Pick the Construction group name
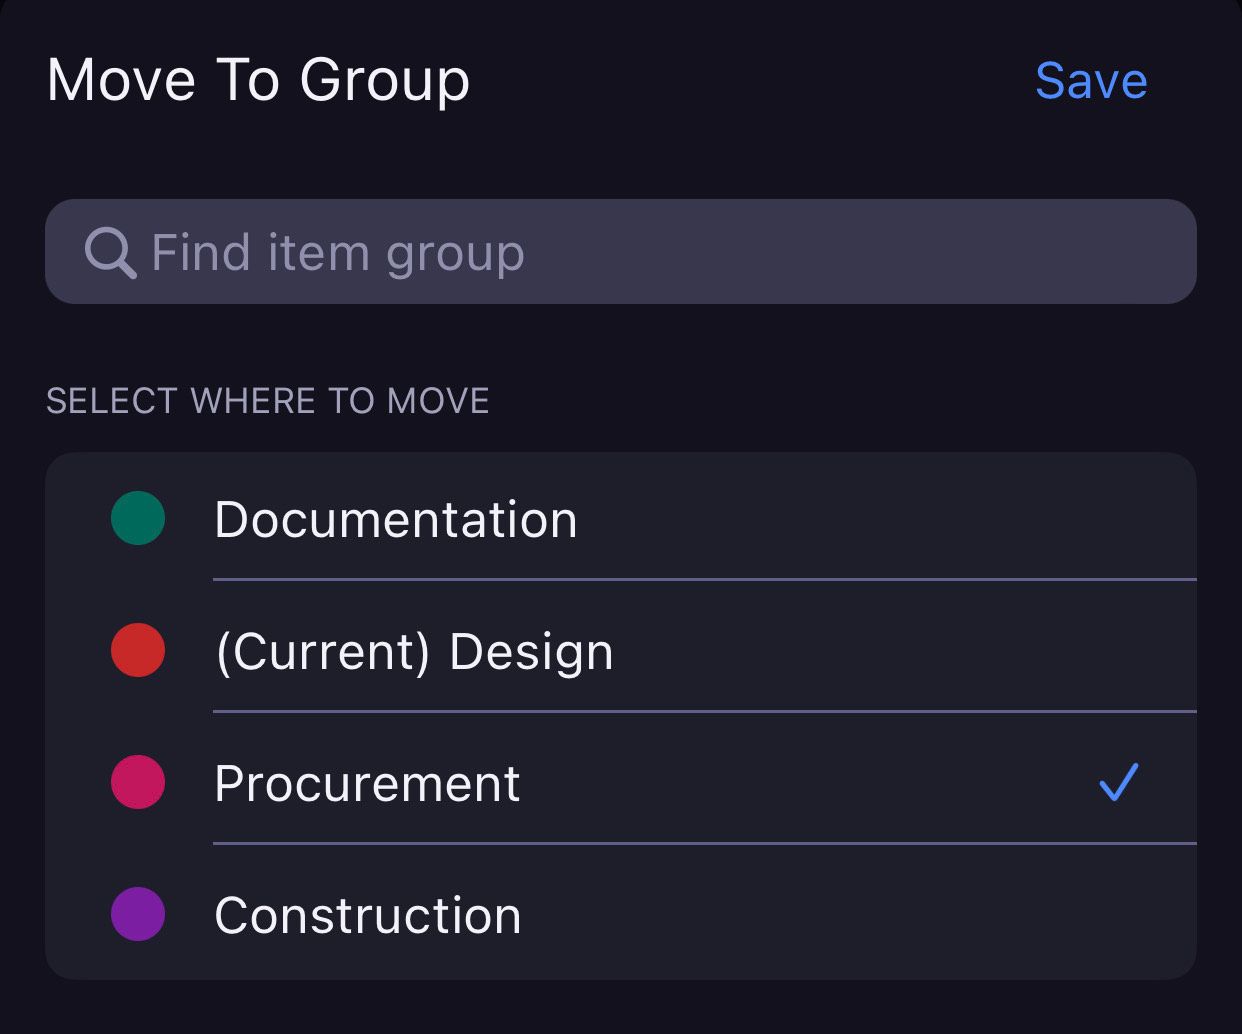The height and width of the screenshot is (1034, 1242). point(368,916)
